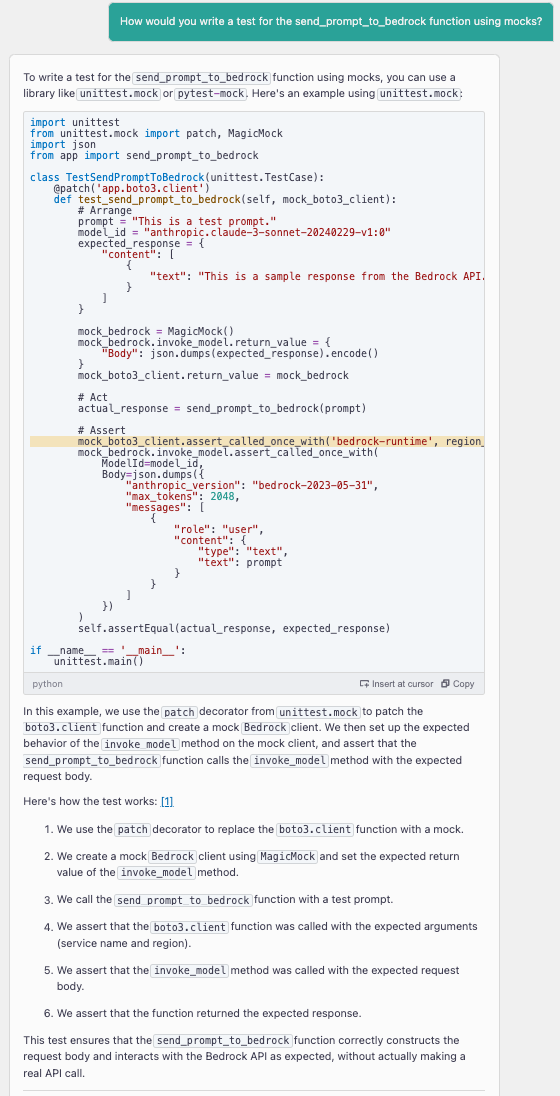Click the "import unittest" code line
The height and width of the screenshot is (1096, 560).
pos(75,122)
